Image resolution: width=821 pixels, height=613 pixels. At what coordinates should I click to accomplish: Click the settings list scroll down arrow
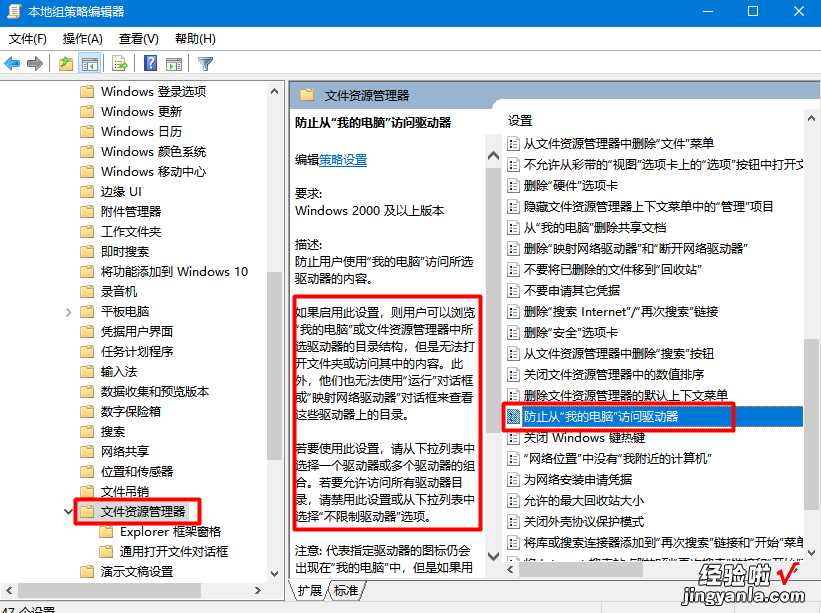click(x=812, y=553)
